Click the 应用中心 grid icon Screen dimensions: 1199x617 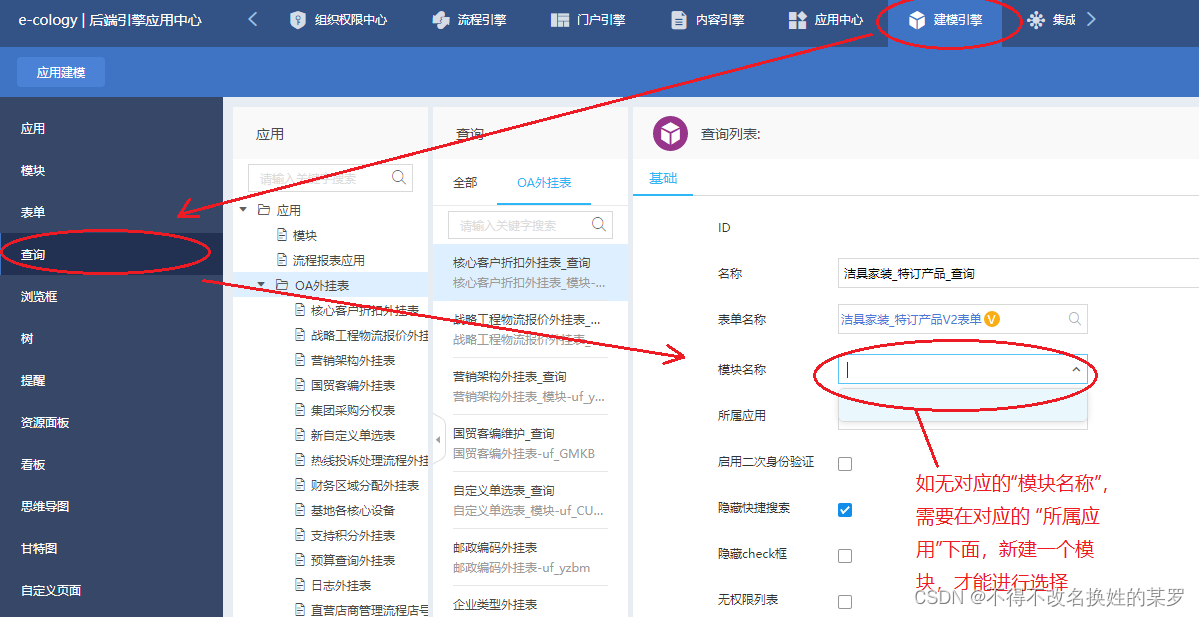point(798,20)
